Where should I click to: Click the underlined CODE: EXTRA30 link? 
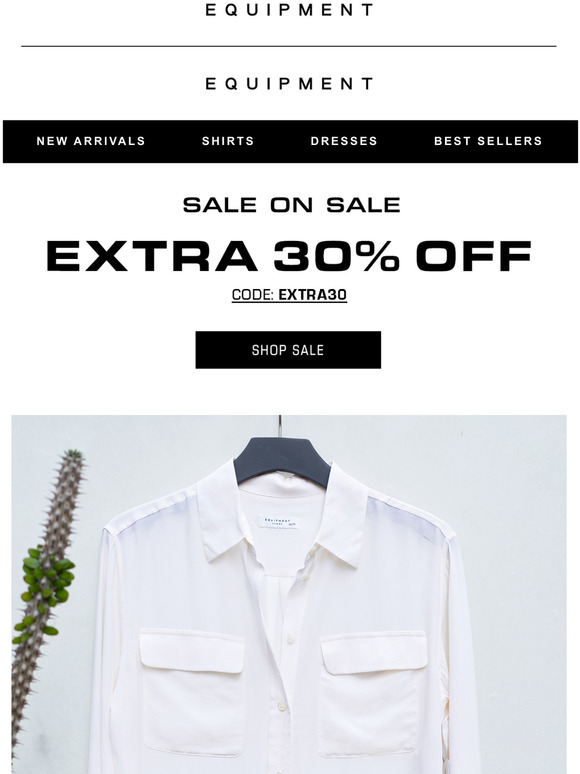coord(289,295)
